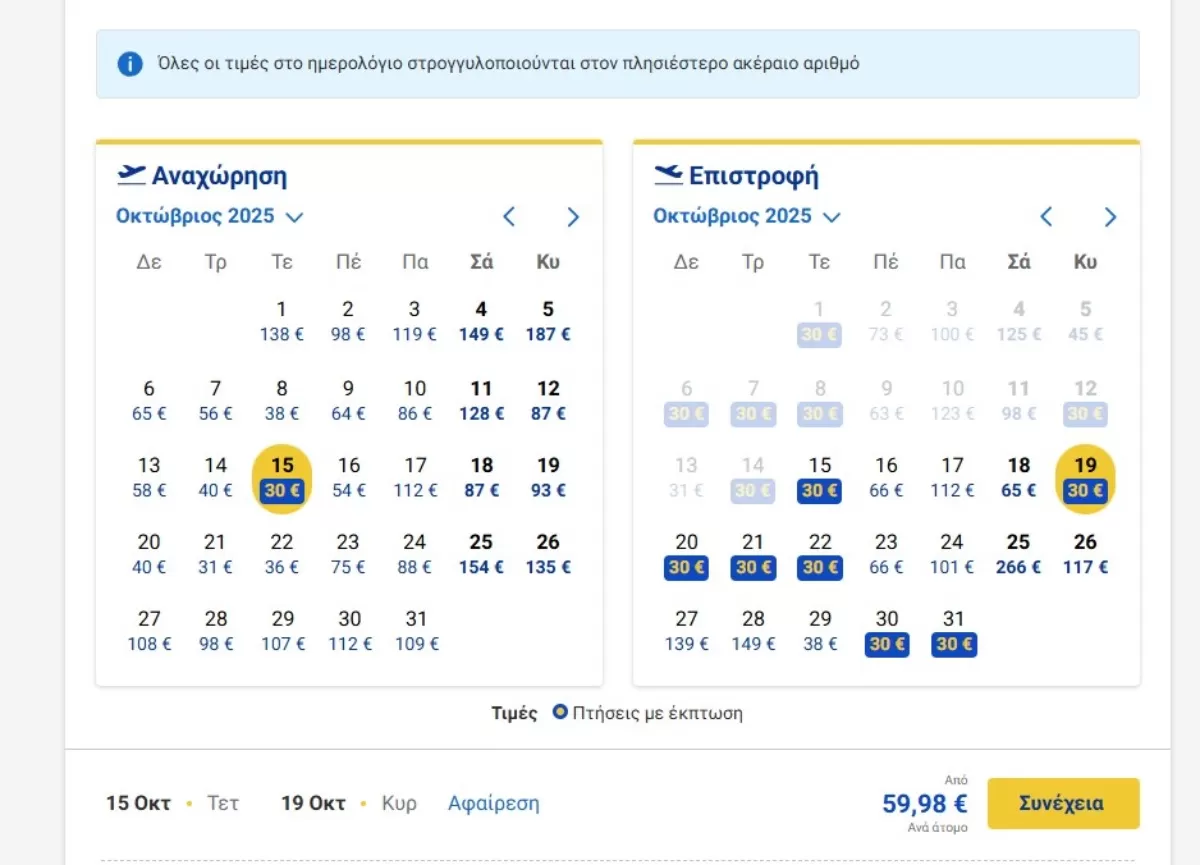1200x865 pixels.
Task: Pick return date 25 priced 266 €
Action: (1018, 554)
